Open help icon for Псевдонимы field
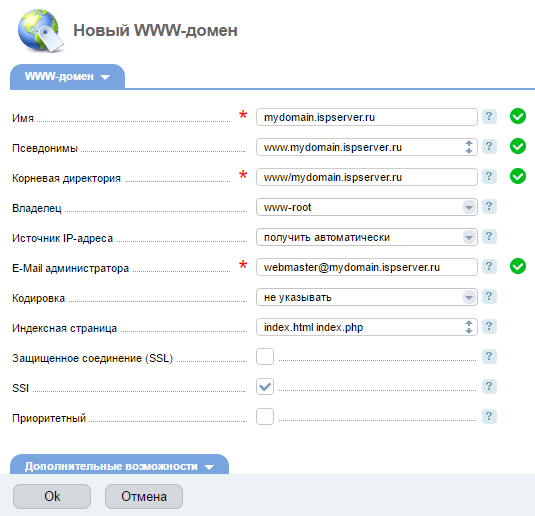 tap(489, 147)
